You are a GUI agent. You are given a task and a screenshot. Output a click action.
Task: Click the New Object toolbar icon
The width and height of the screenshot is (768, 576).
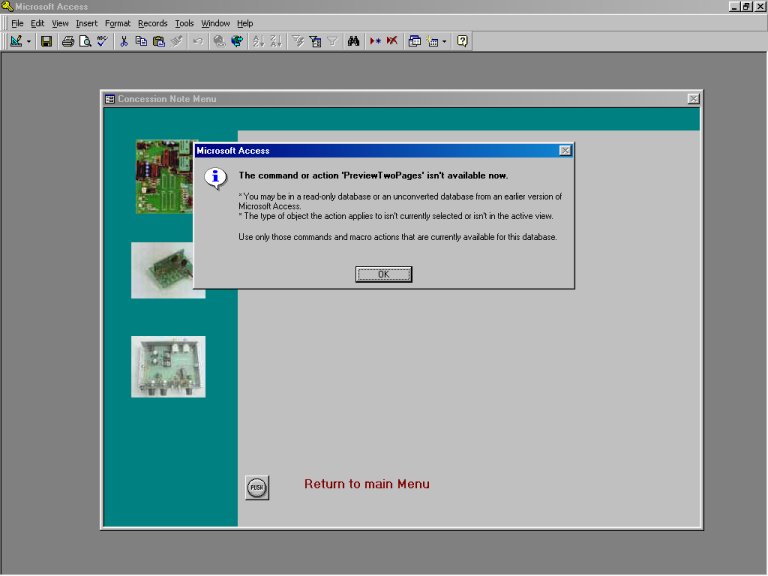pos(432,41)
